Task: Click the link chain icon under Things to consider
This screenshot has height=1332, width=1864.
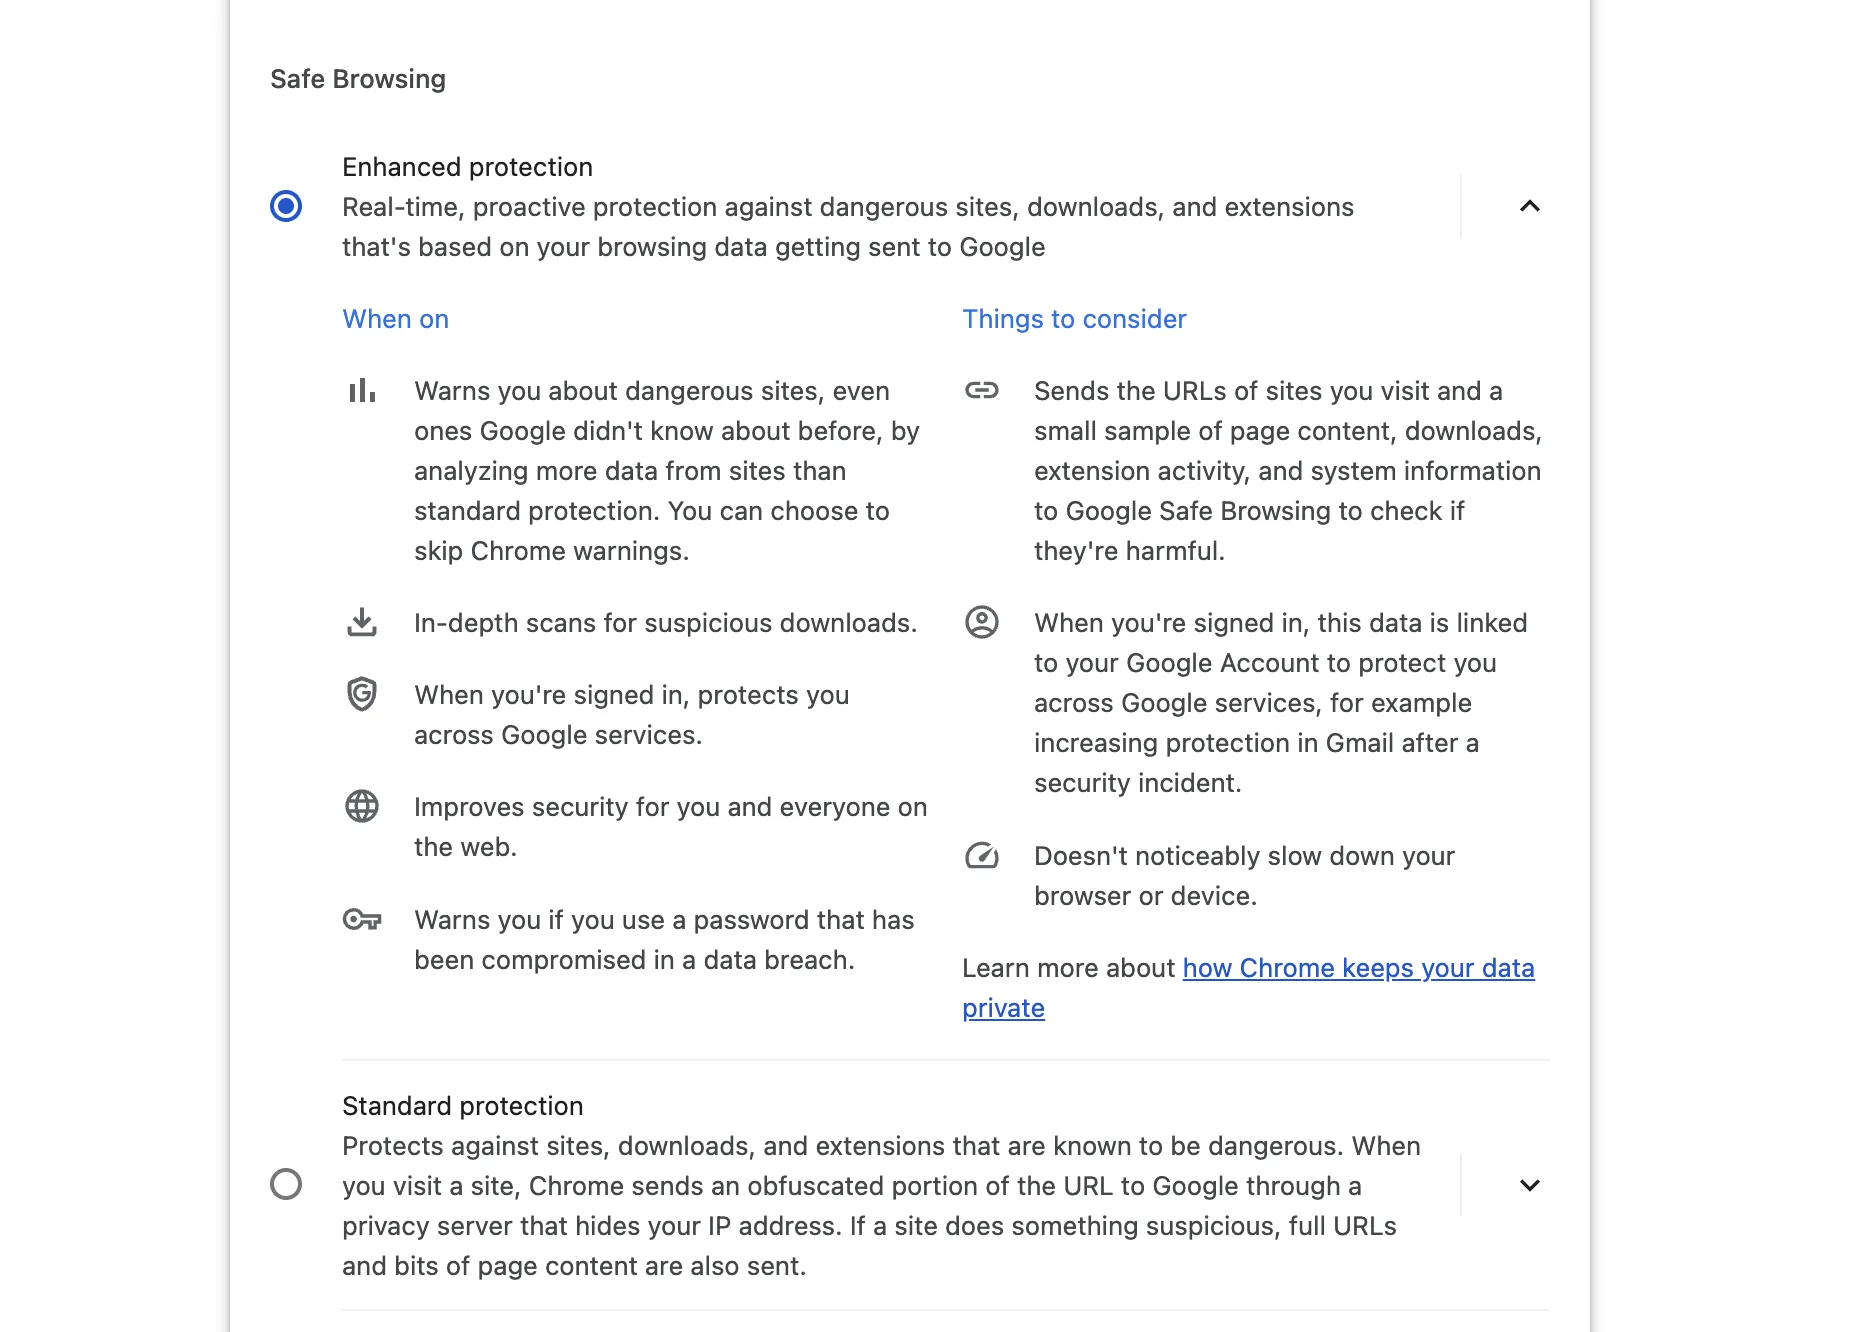Action: 983,391
